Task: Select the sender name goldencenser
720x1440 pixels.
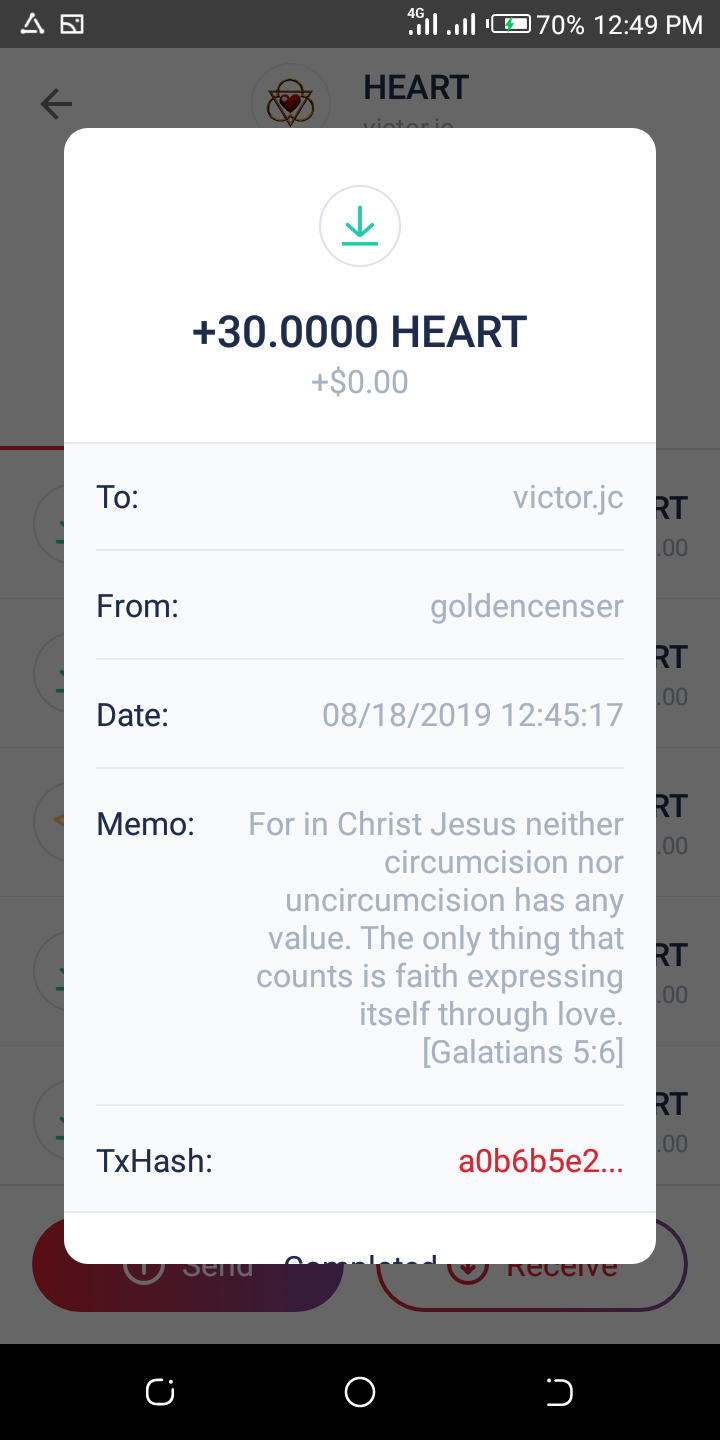Action: click(526, 606)
